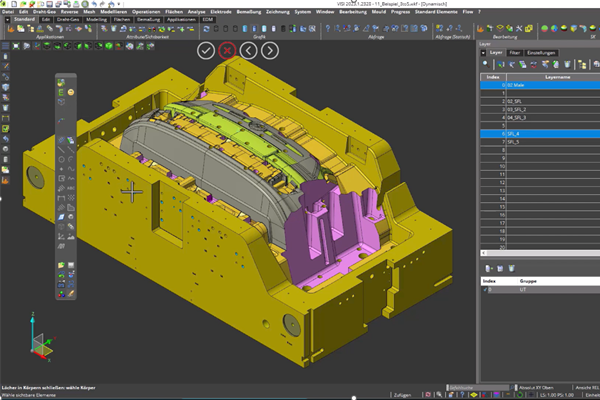Open the Modellieren menu
The height and width of the screenshot is (400, 600).
point(114,12)
